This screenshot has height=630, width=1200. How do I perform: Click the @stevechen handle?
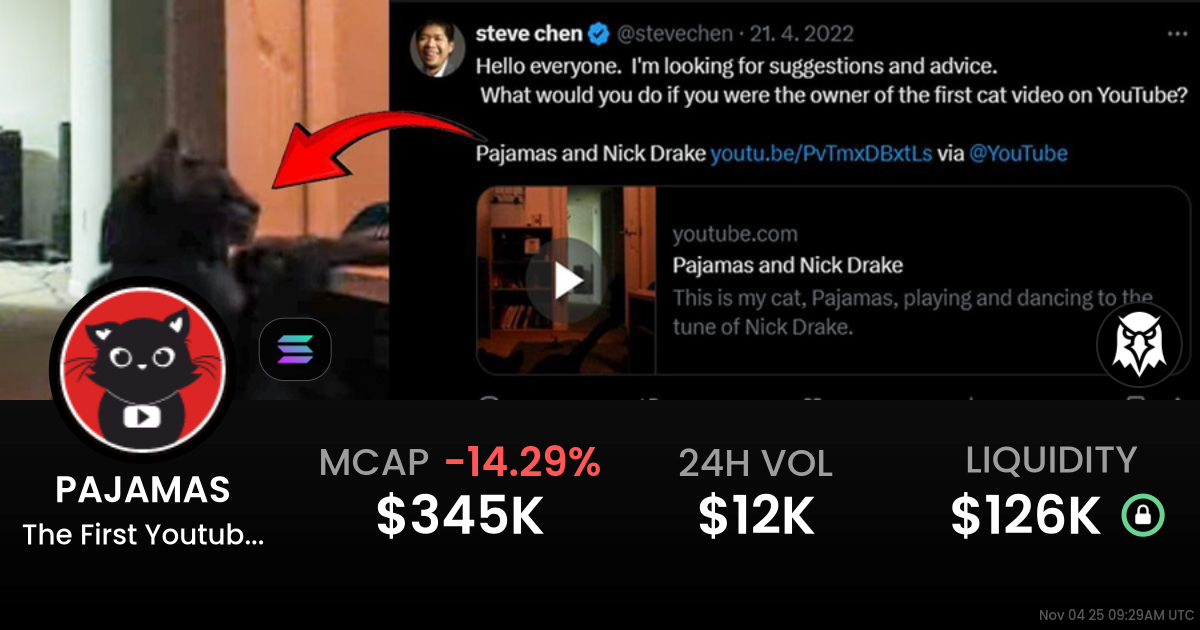pos(675,35)
